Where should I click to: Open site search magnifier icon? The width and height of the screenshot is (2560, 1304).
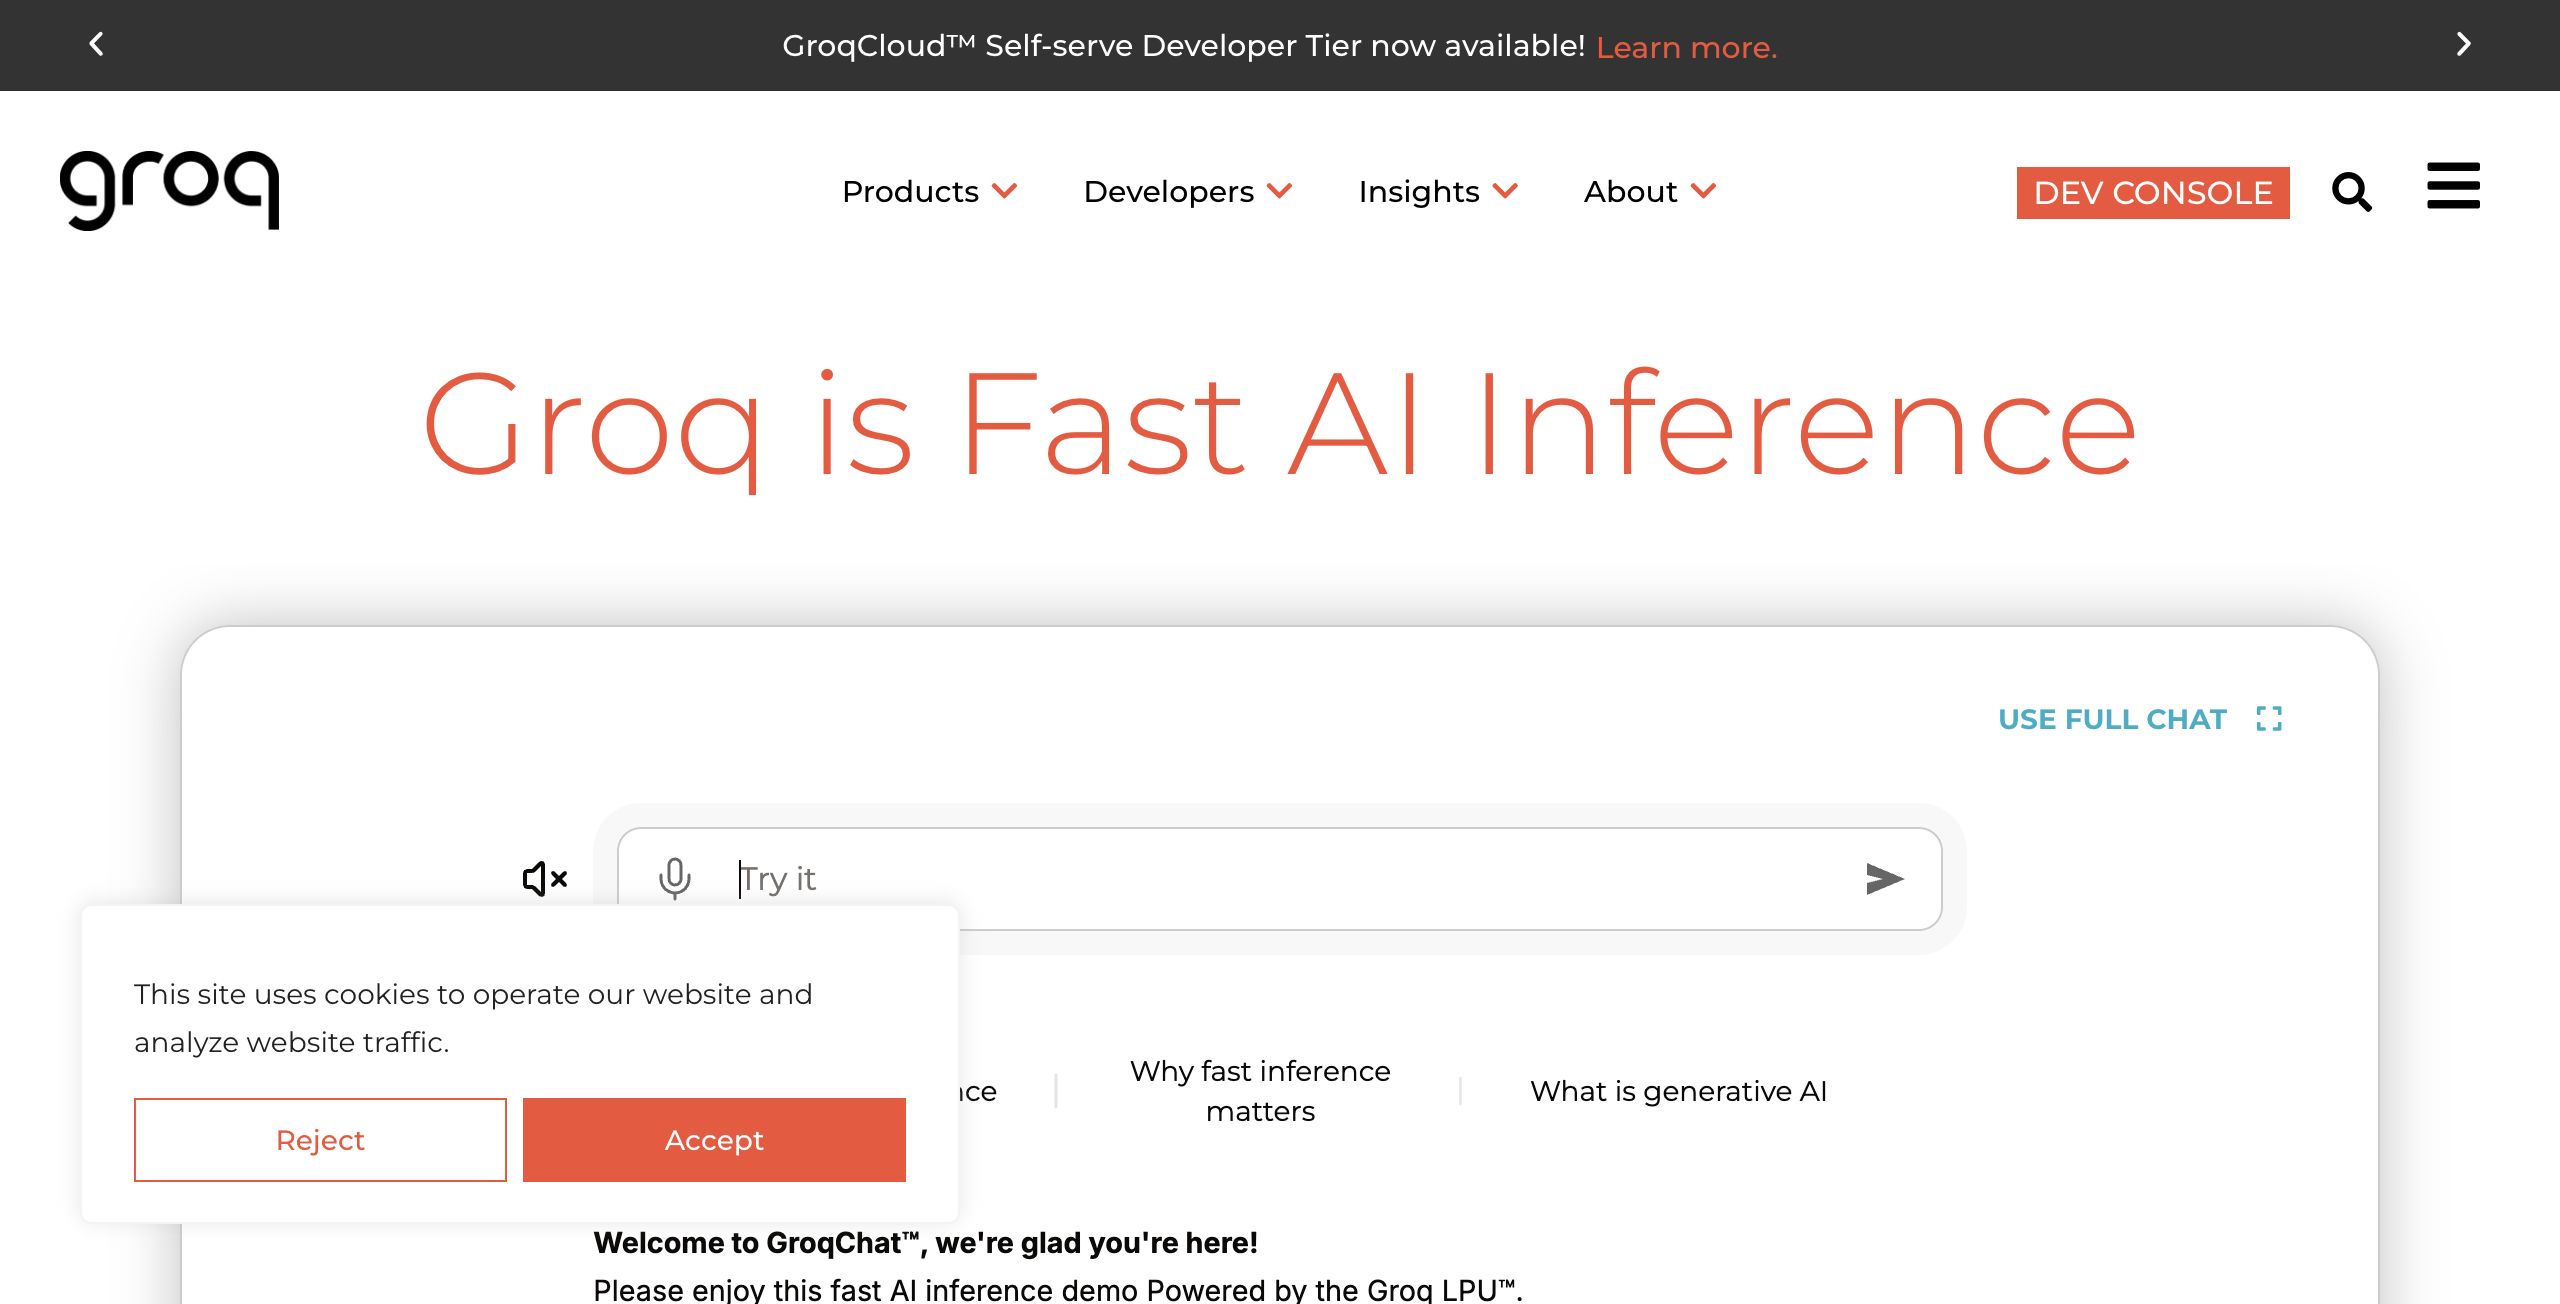[2351, 192]
